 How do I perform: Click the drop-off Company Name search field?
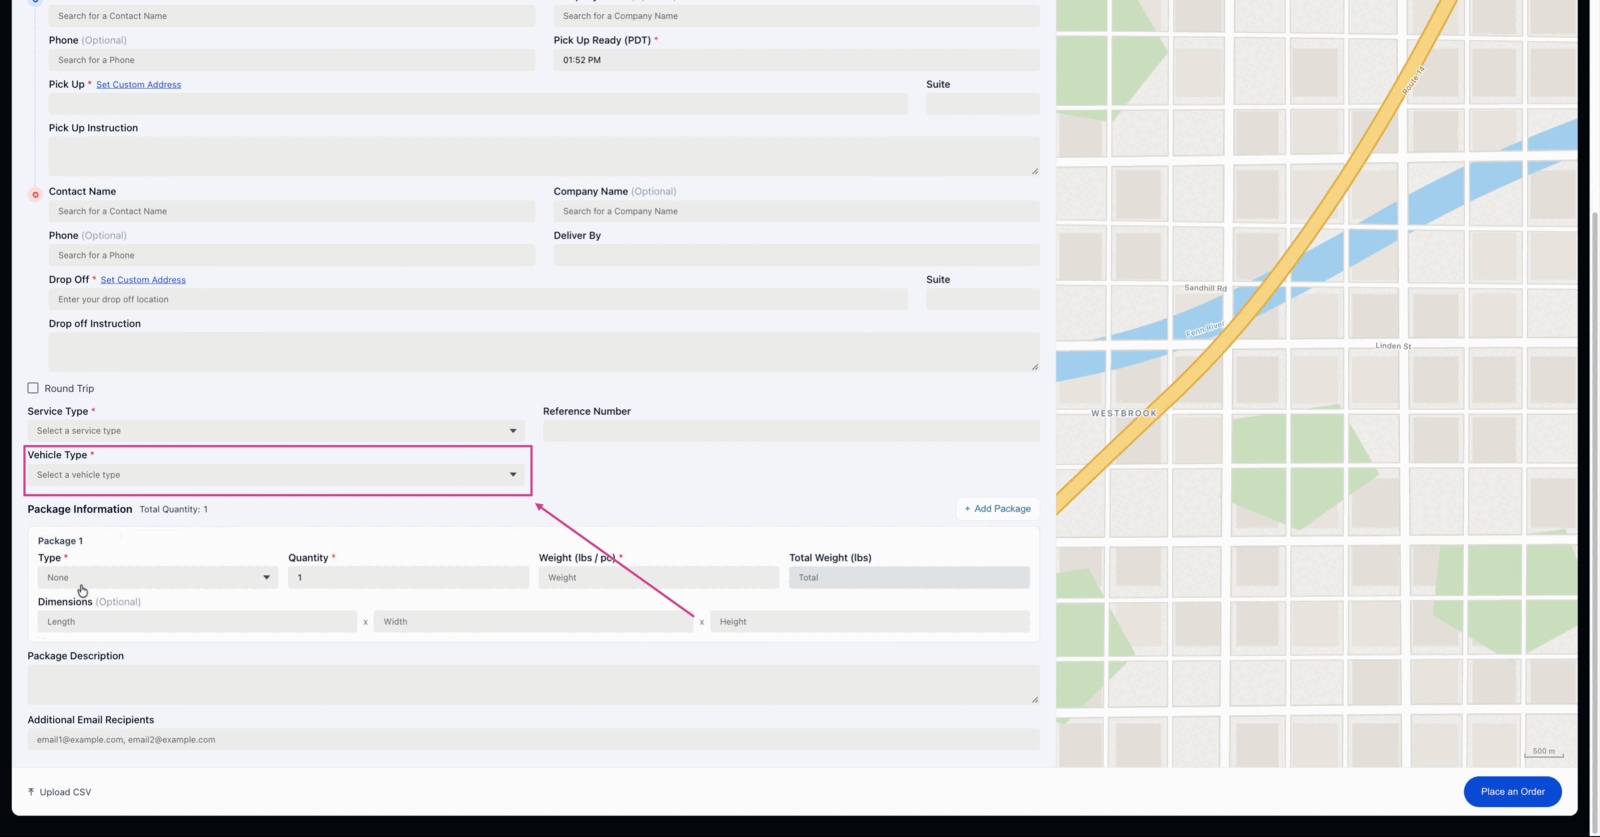click(x=797, y=211)
